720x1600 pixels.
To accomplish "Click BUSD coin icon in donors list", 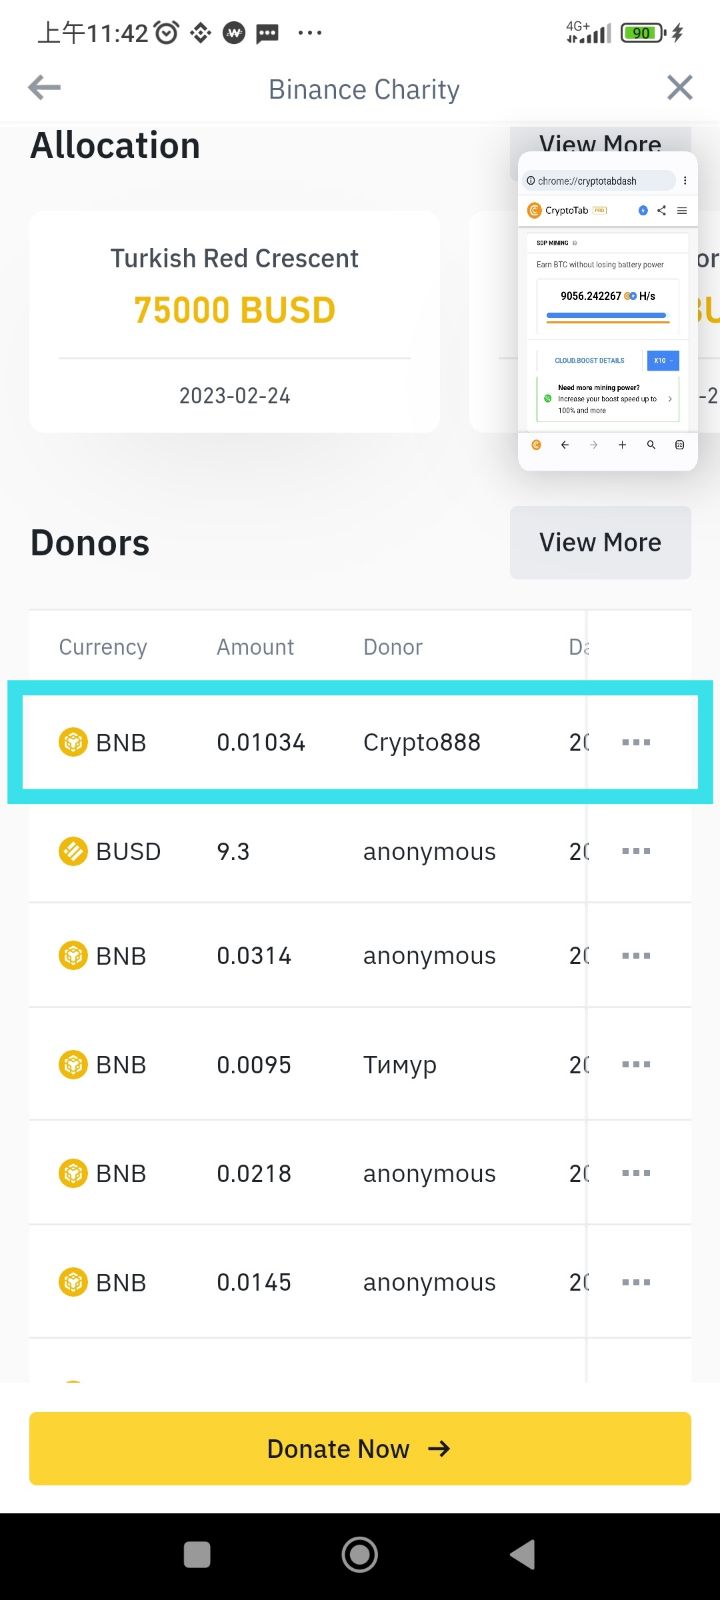I will click(x=73, y=851).
